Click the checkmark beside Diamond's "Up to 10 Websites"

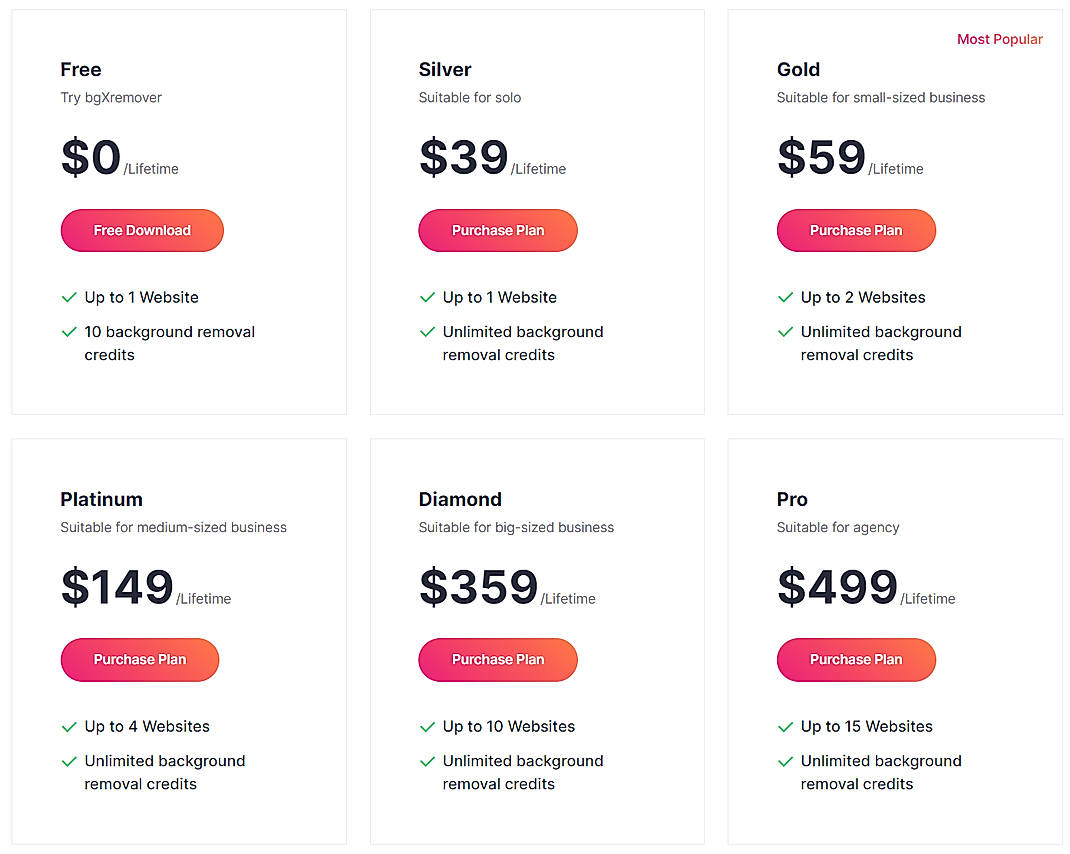(x=427, y=726)
